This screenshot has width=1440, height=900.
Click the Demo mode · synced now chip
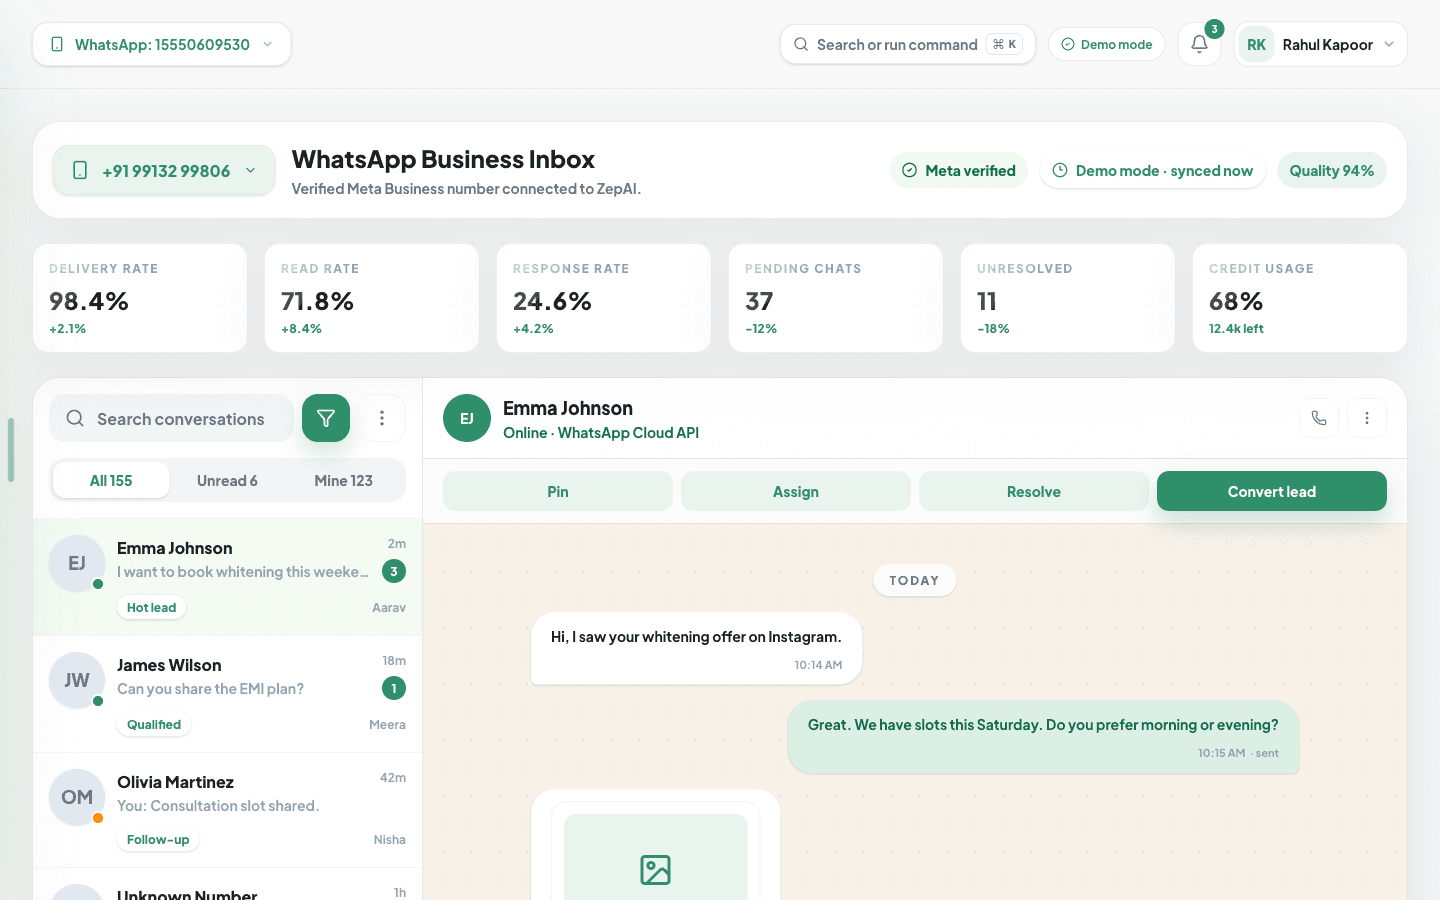1152,170
